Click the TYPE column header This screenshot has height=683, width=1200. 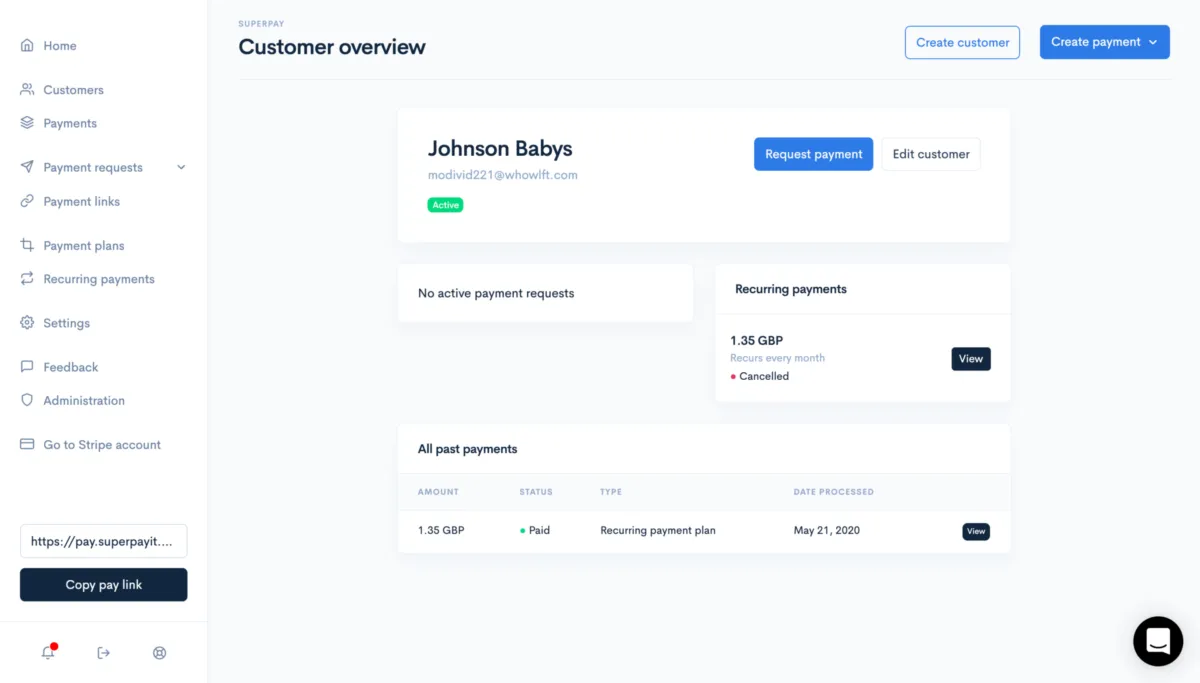click(611, 492)
